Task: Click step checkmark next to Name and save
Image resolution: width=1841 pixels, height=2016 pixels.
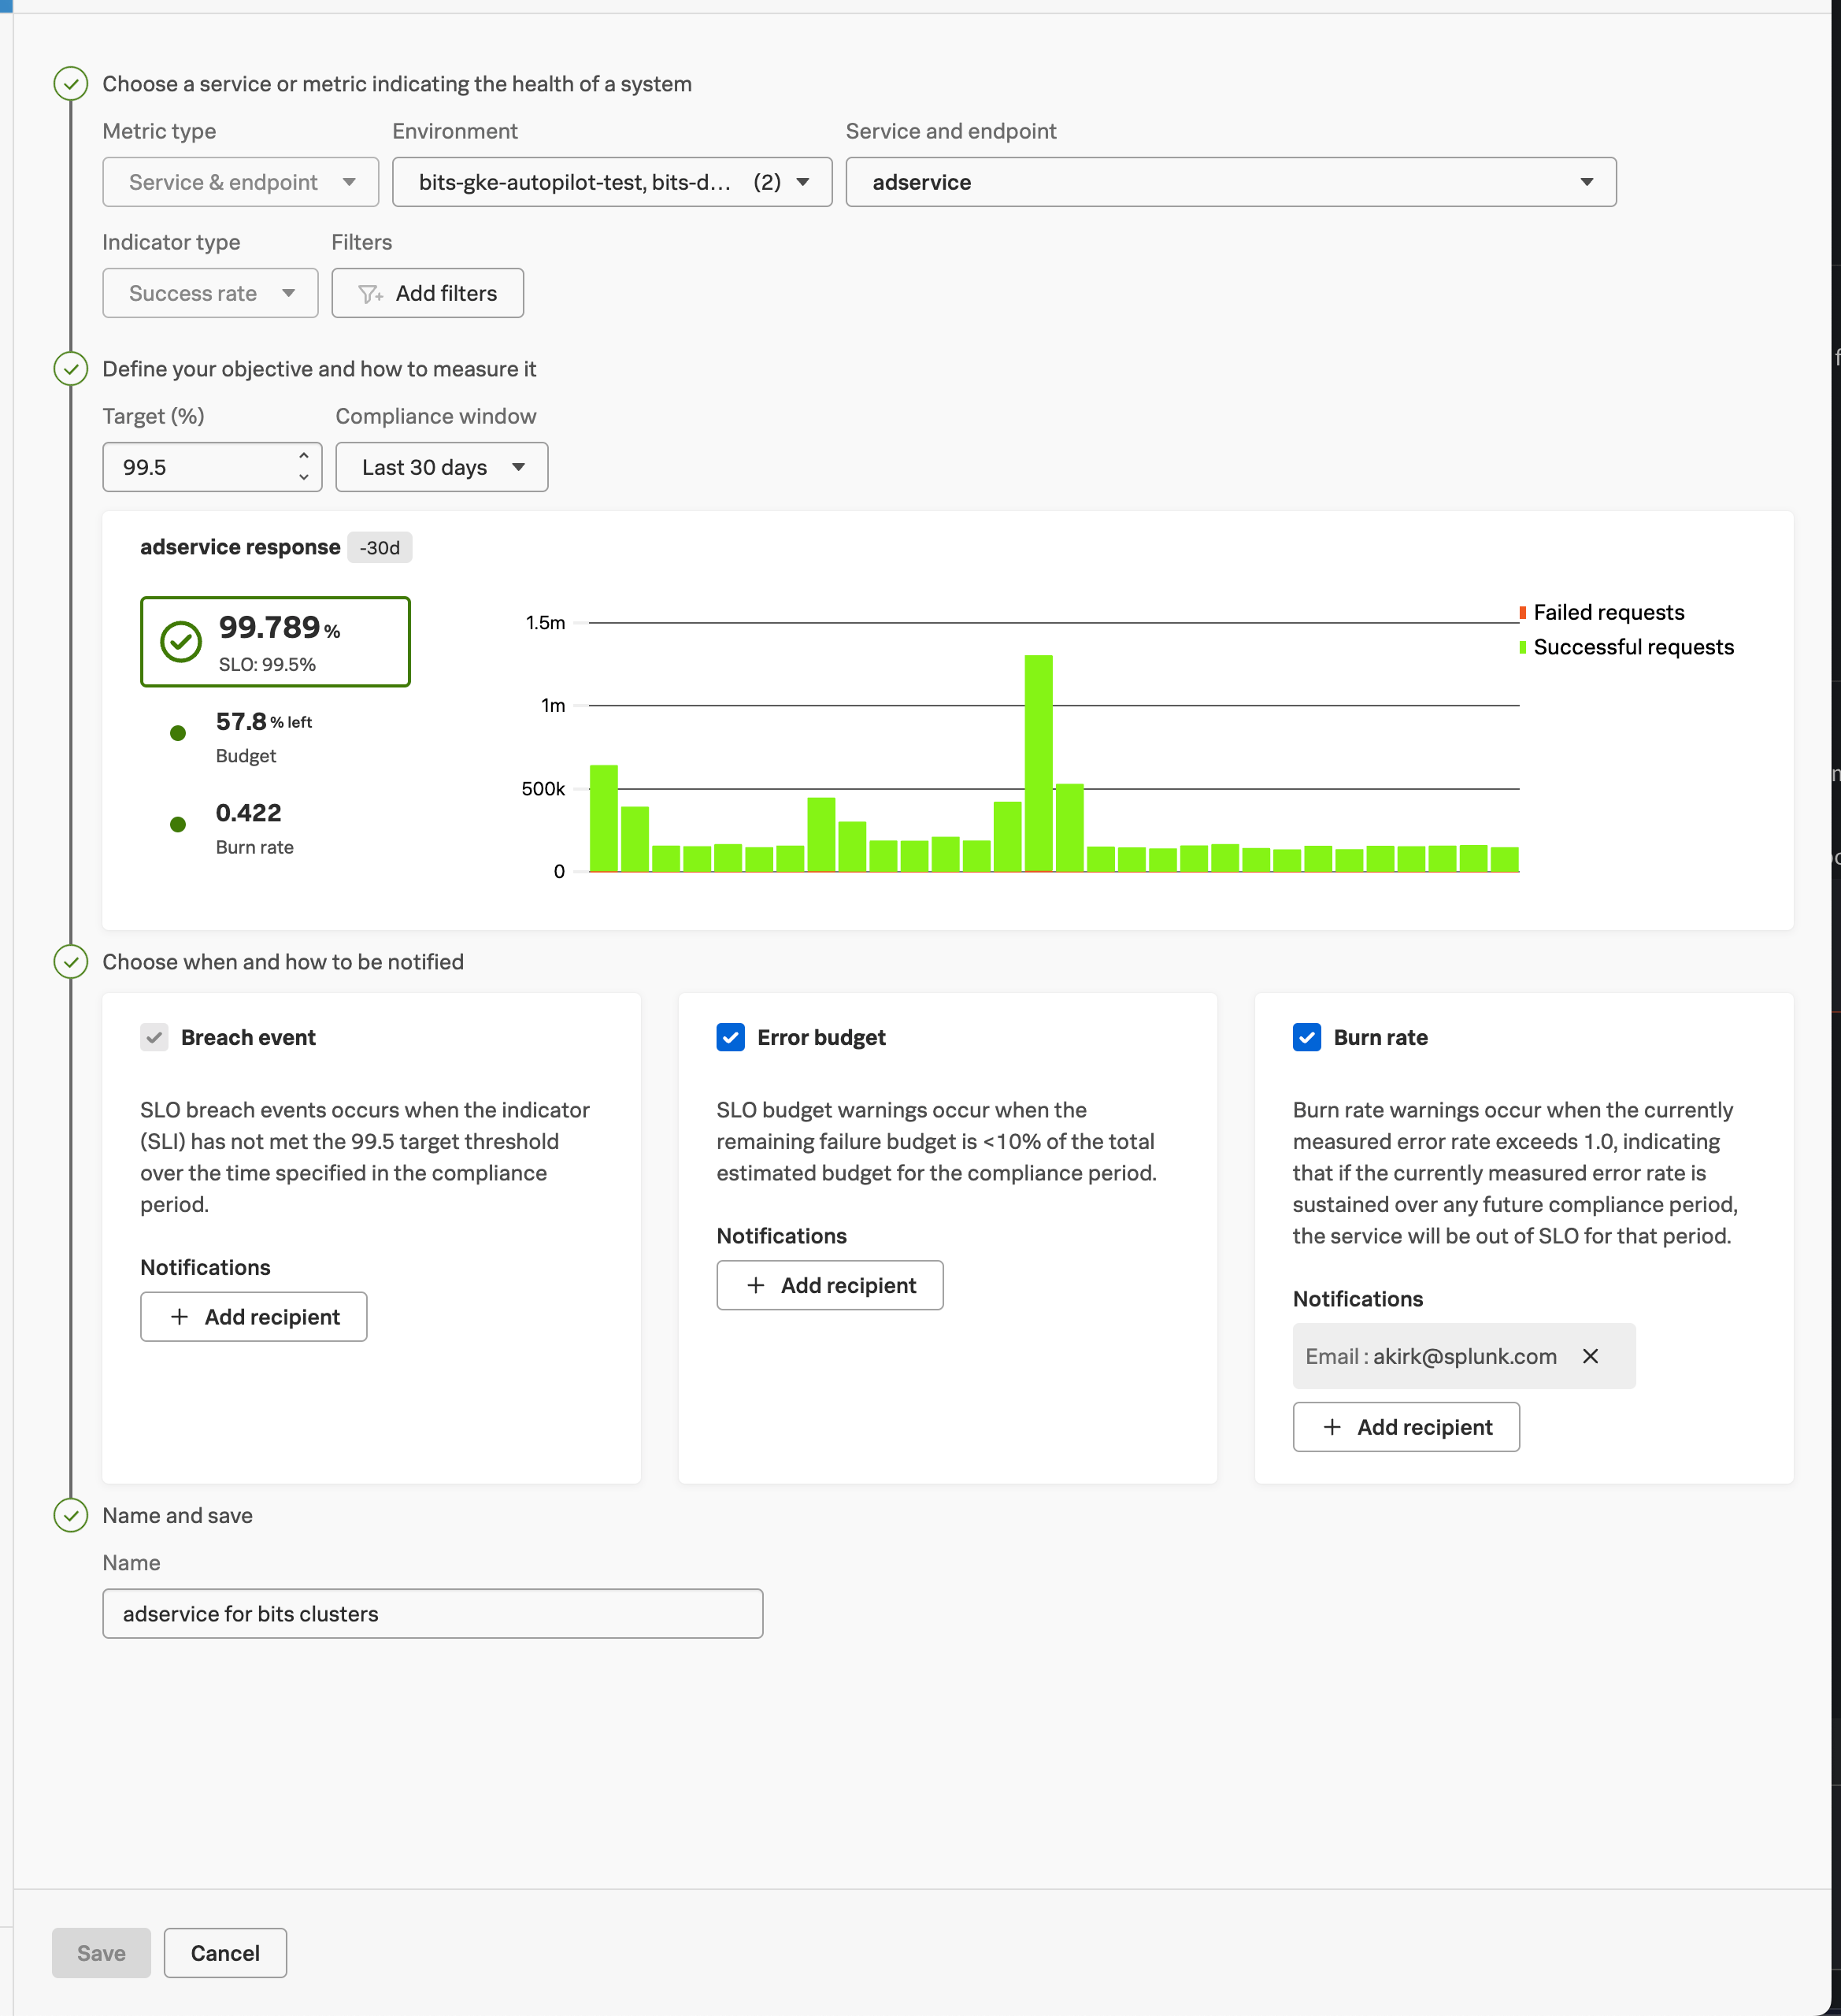Action: pos(70,1515)
